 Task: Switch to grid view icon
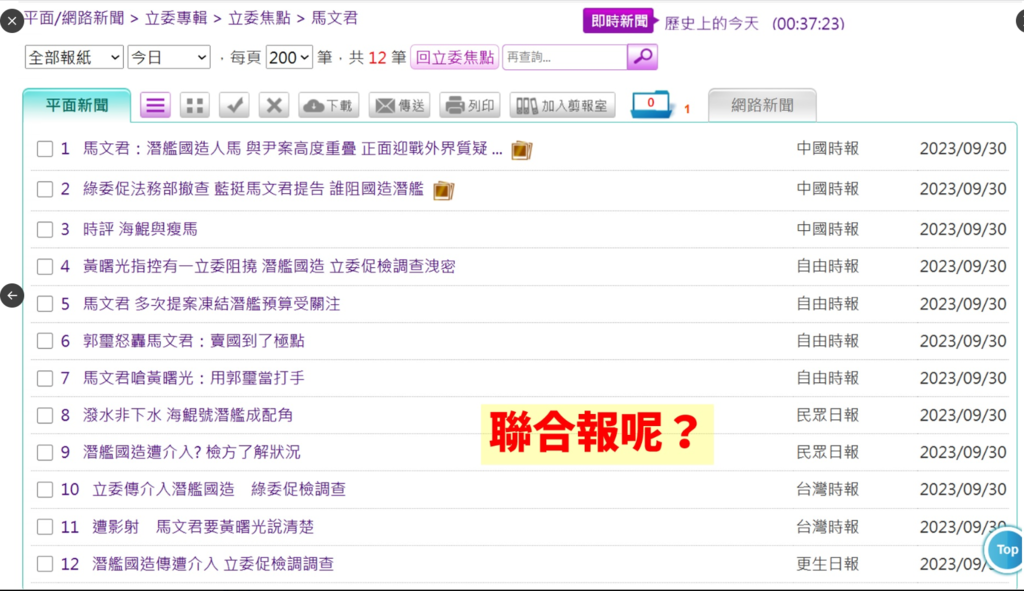pos(194,105)
